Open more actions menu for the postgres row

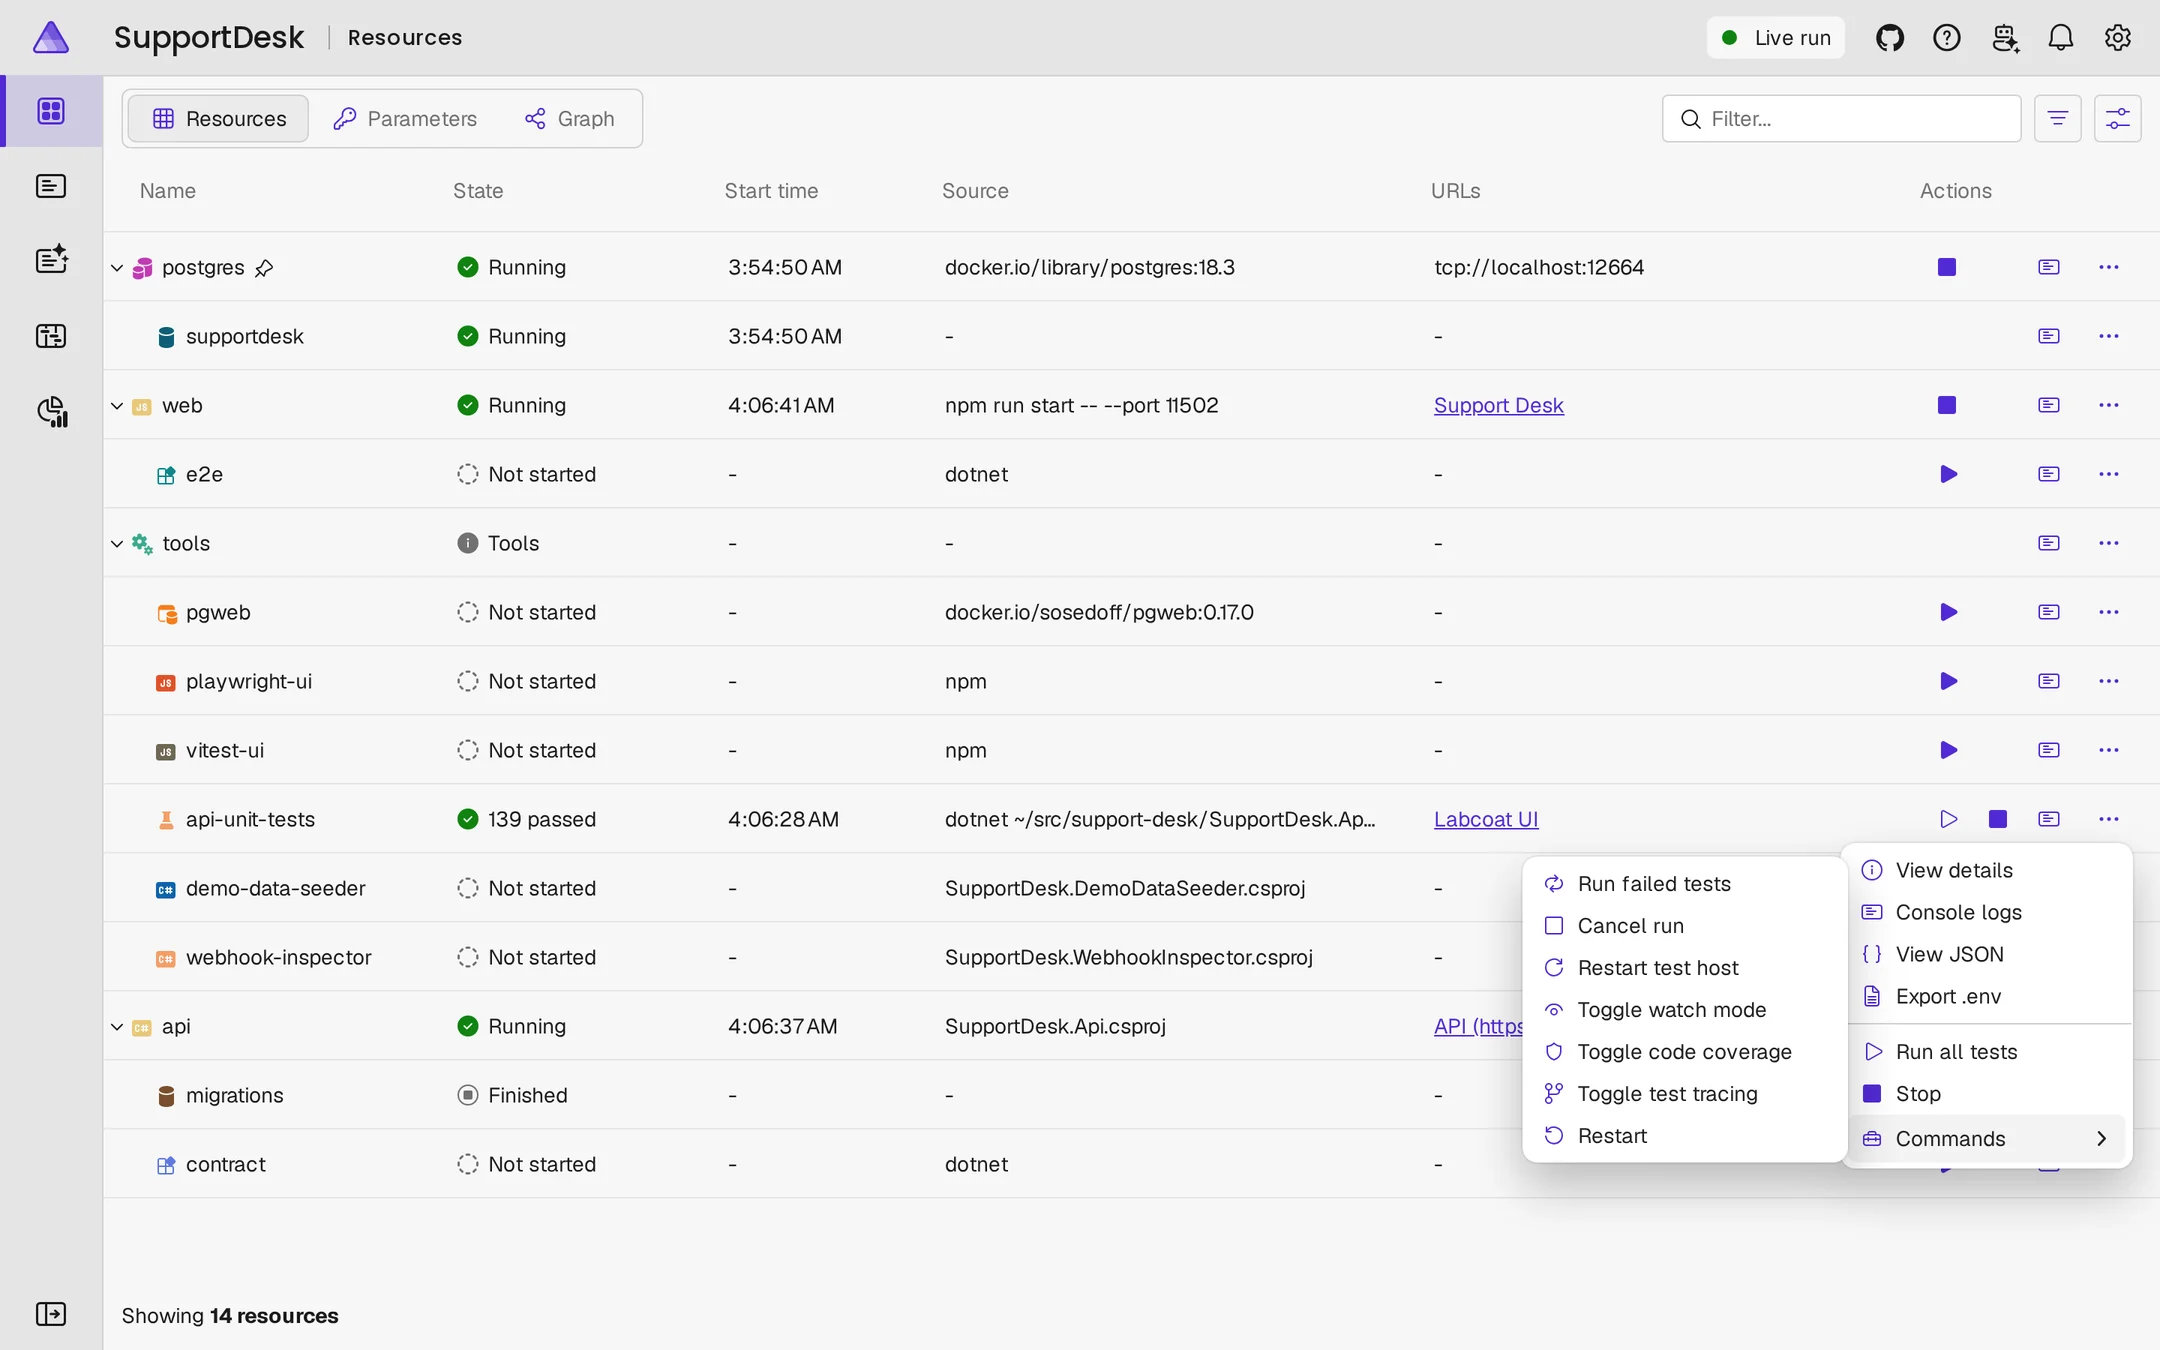(x=2109, y=267)
